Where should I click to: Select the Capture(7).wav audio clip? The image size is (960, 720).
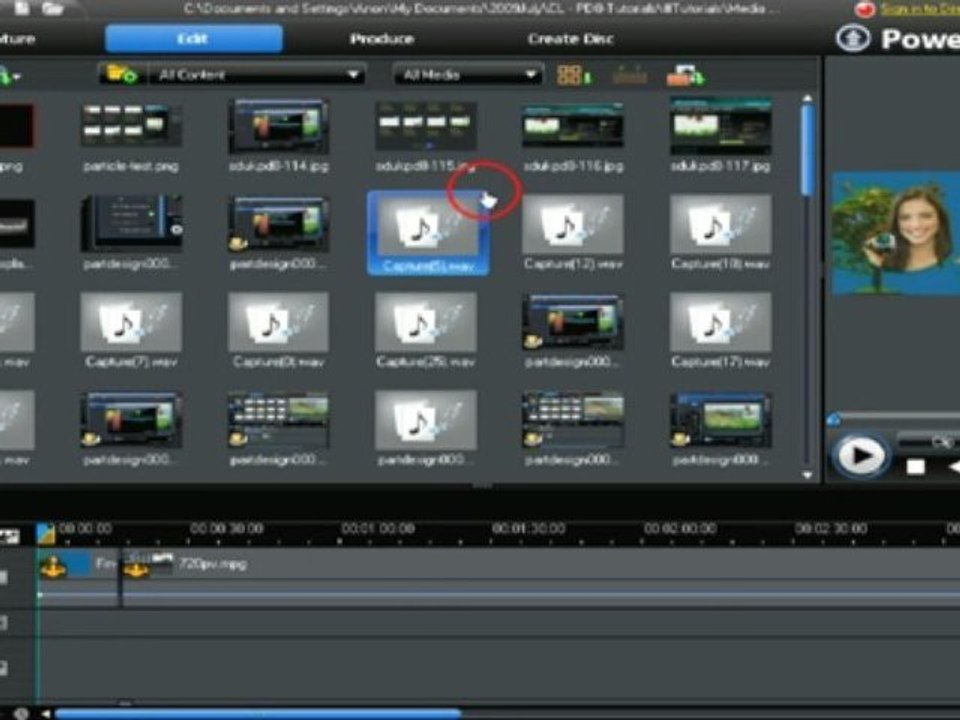(x=131, y=322)
